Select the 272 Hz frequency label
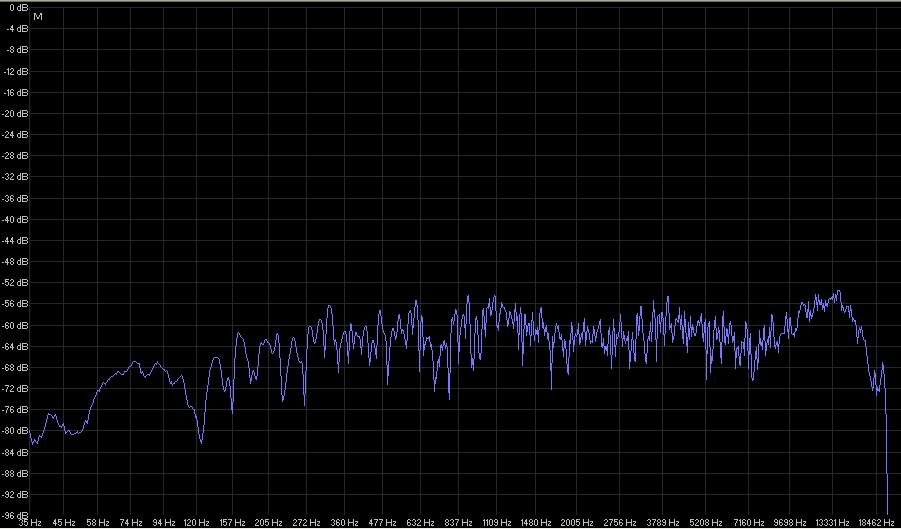Viewport: 901px width, 529px height. [x=306, y=523]
